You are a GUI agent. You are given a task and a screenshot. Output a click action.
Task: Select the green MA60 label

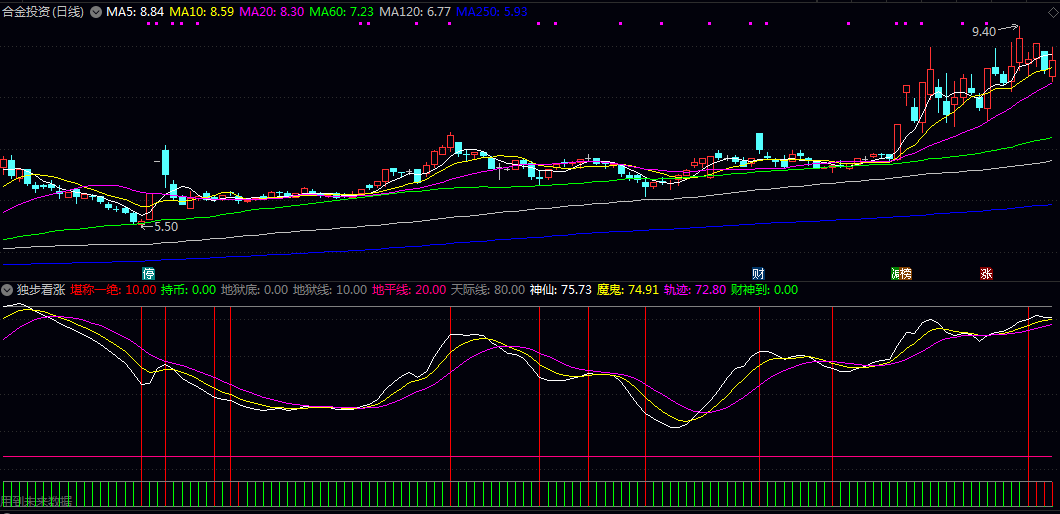coord(341,12)
